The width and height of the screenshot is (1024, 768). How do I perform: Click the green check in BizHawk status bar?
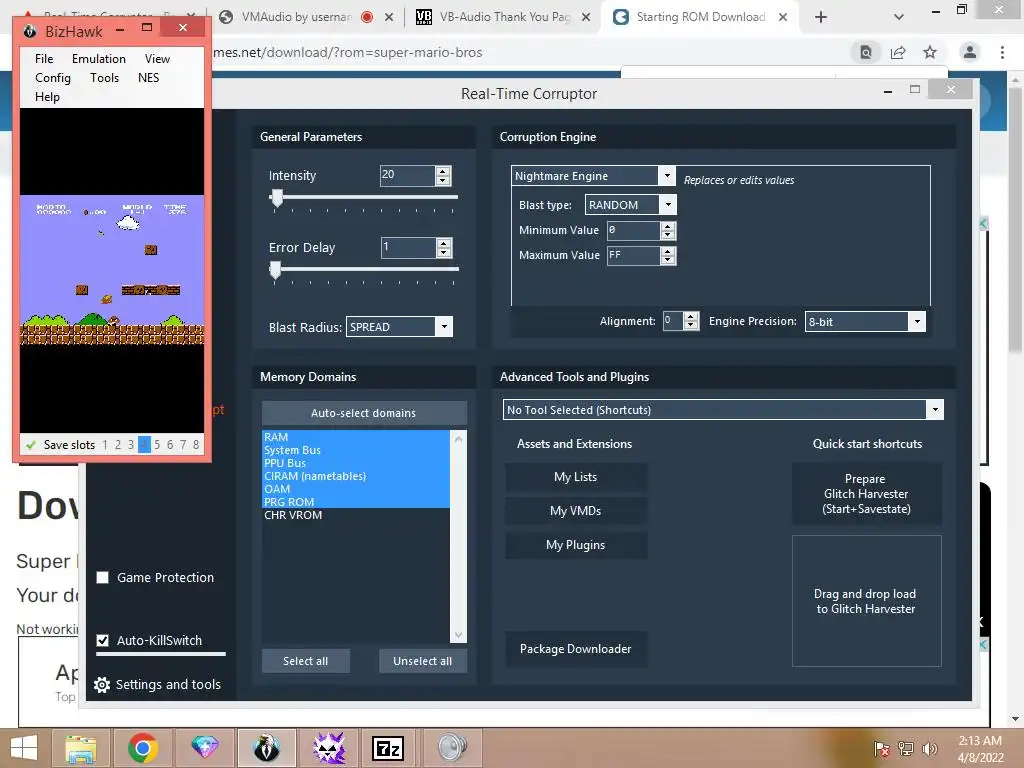click(x=30, y=445)
